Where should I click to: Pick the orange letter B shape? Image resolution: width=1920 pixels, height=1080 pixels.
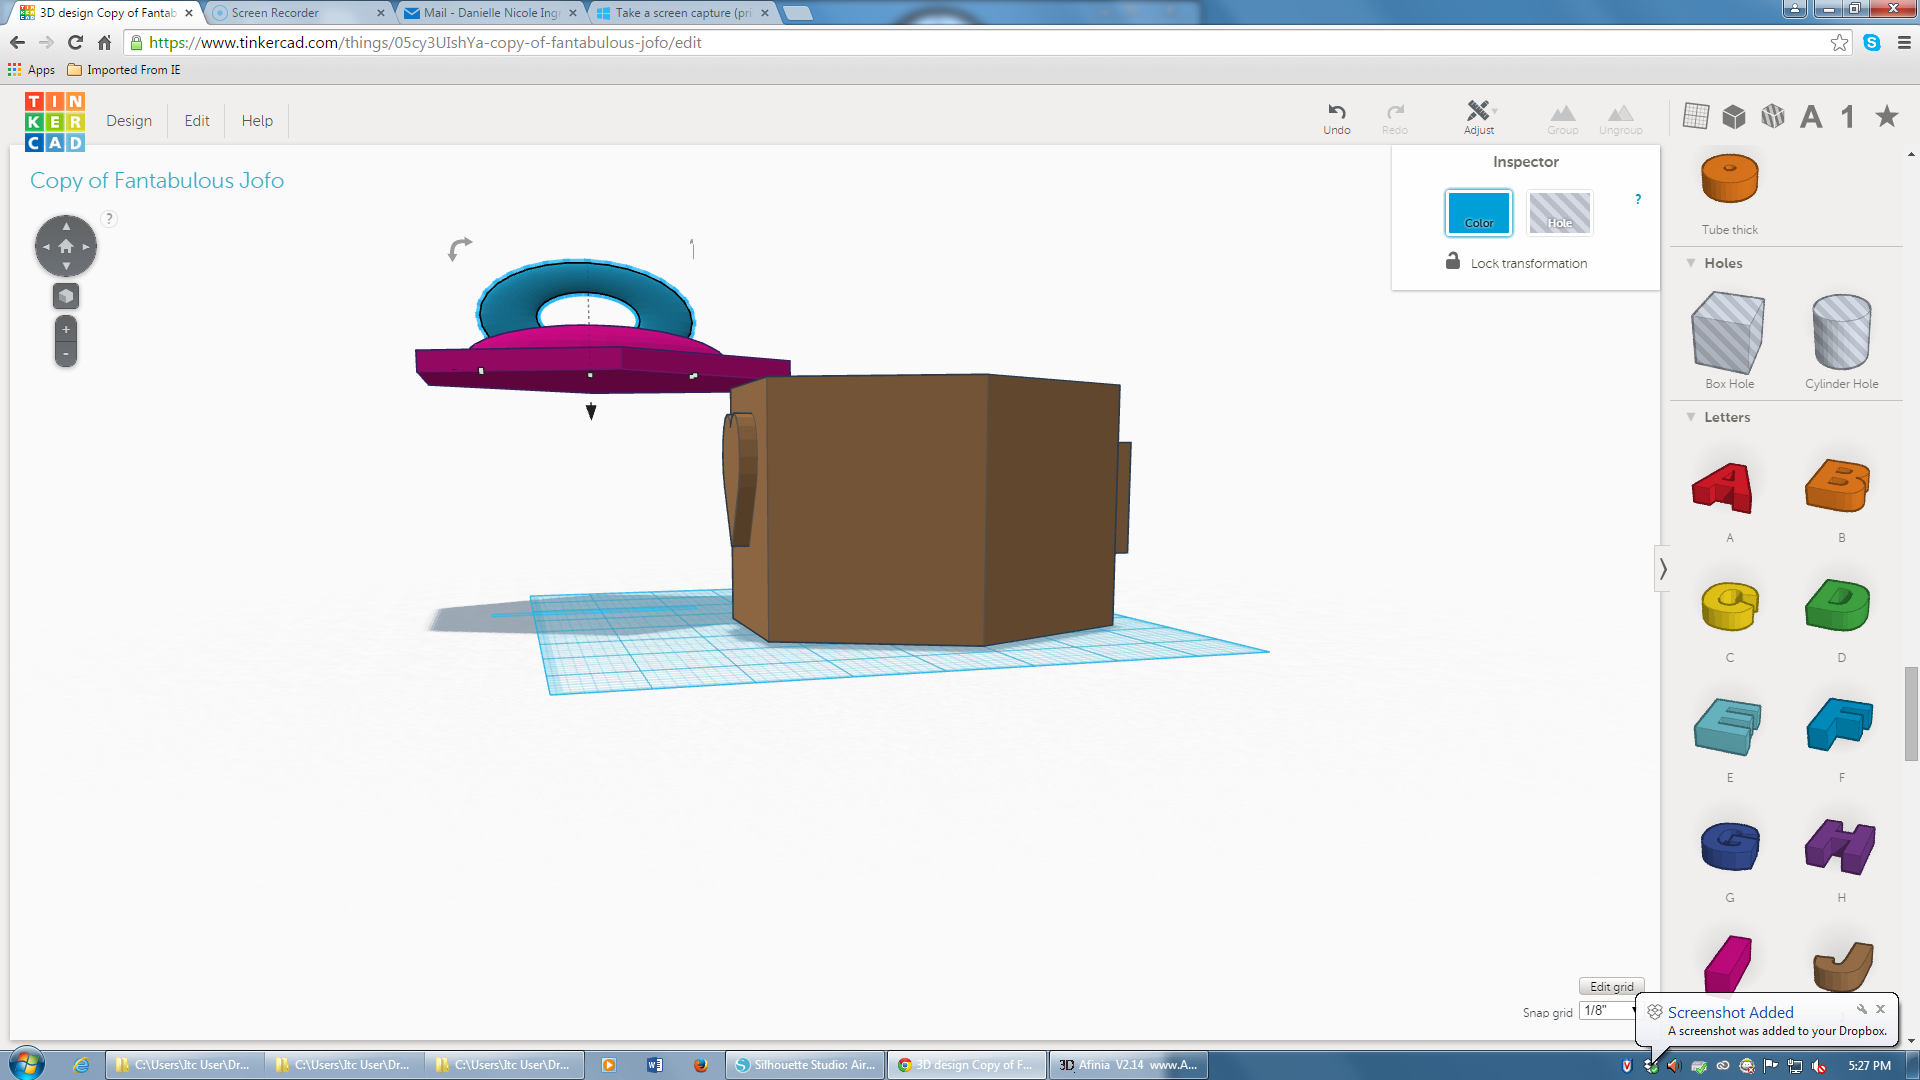[1838, 486]
